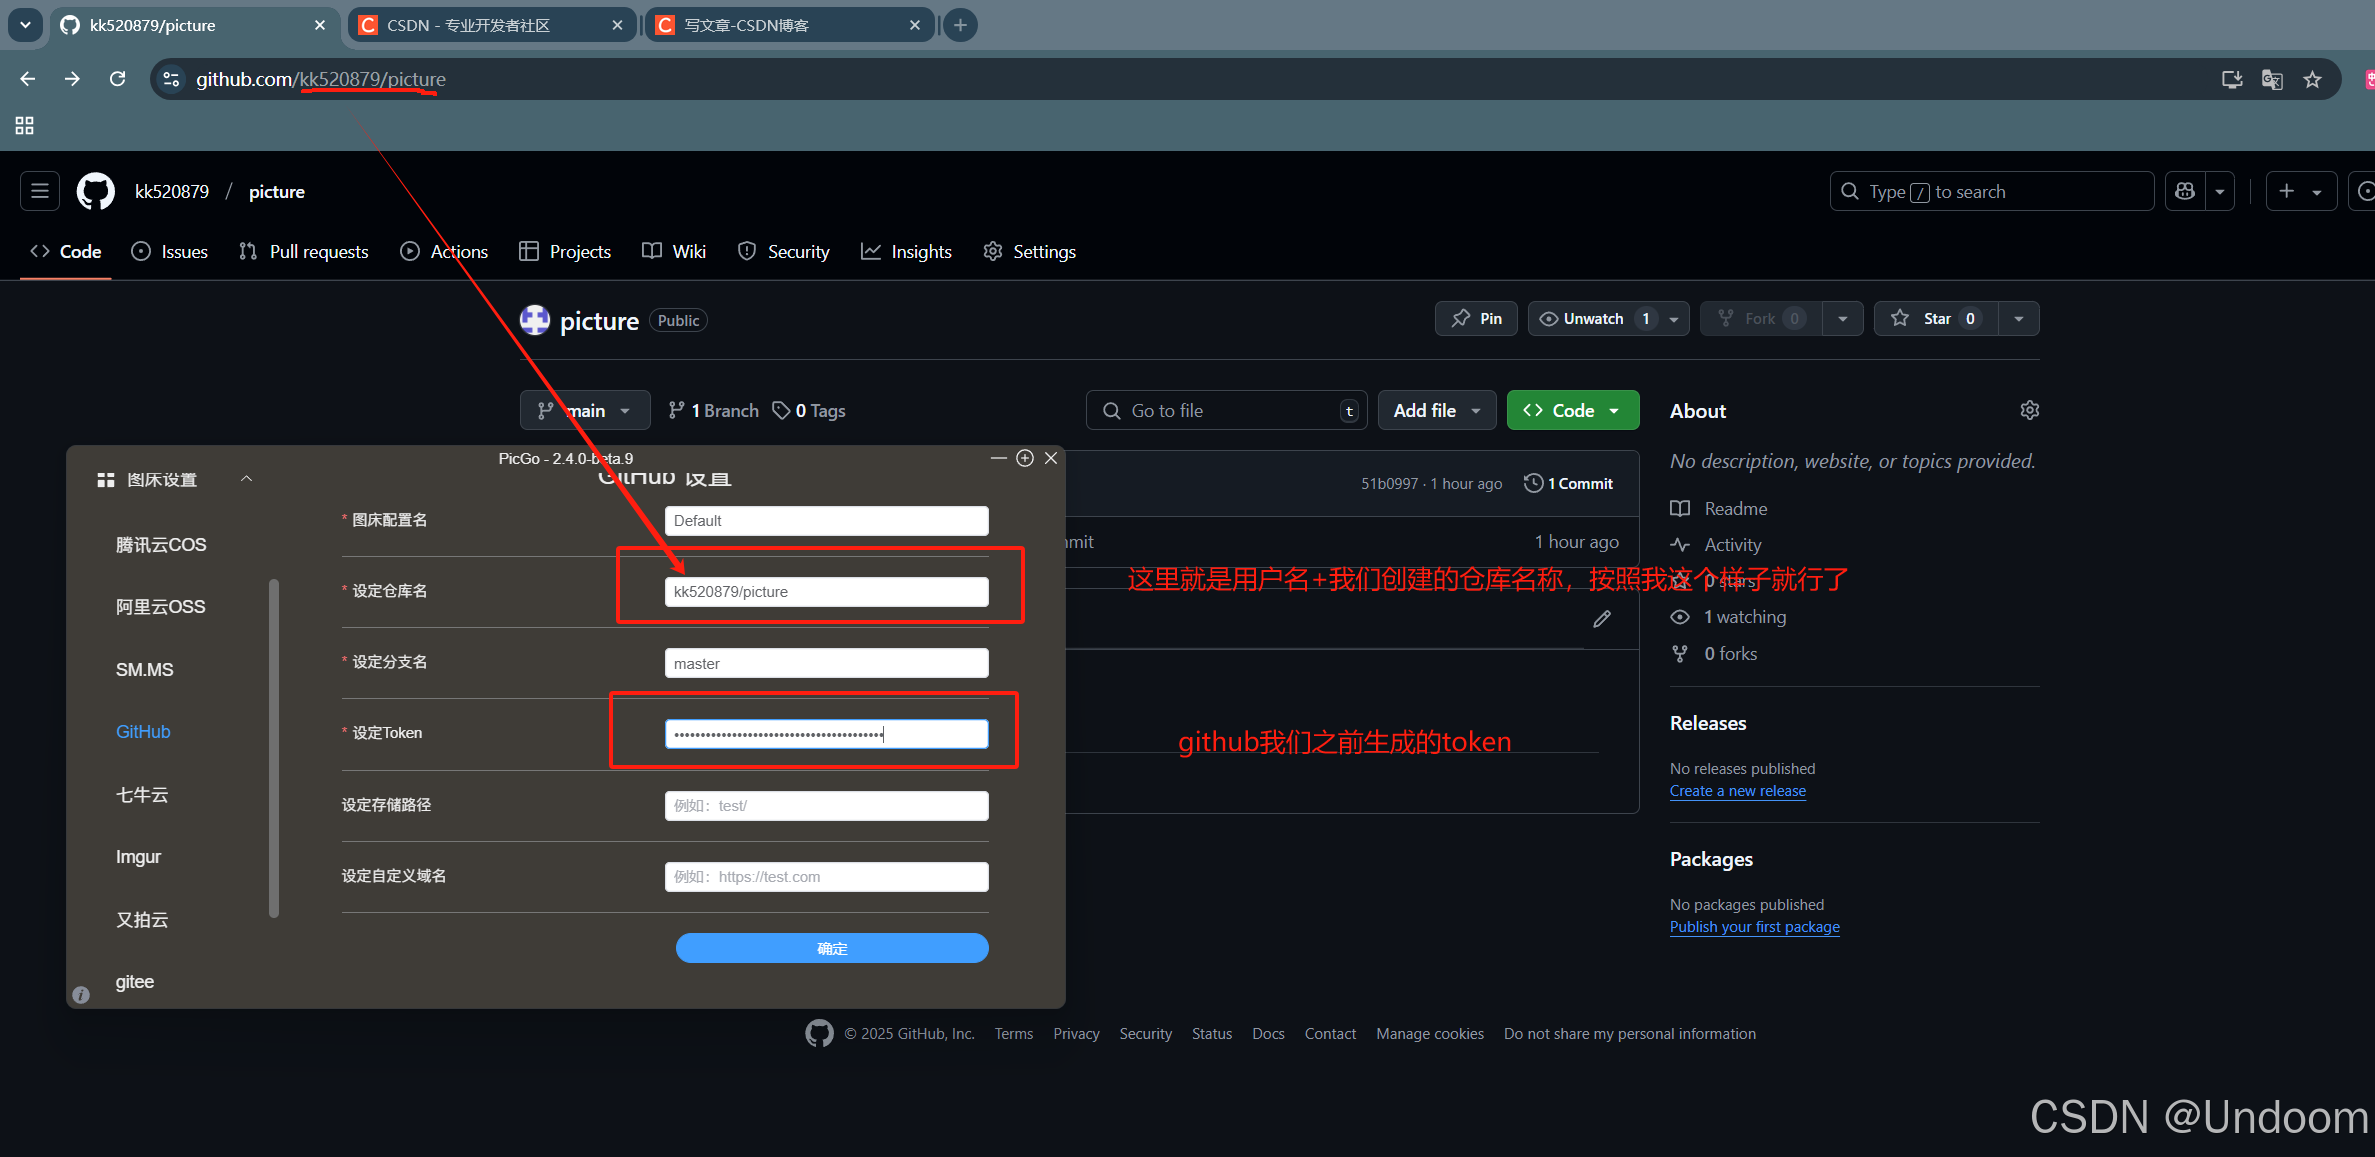Click the Star button
This screenshot has height=1157, width=2375.
pos(1936,319)
